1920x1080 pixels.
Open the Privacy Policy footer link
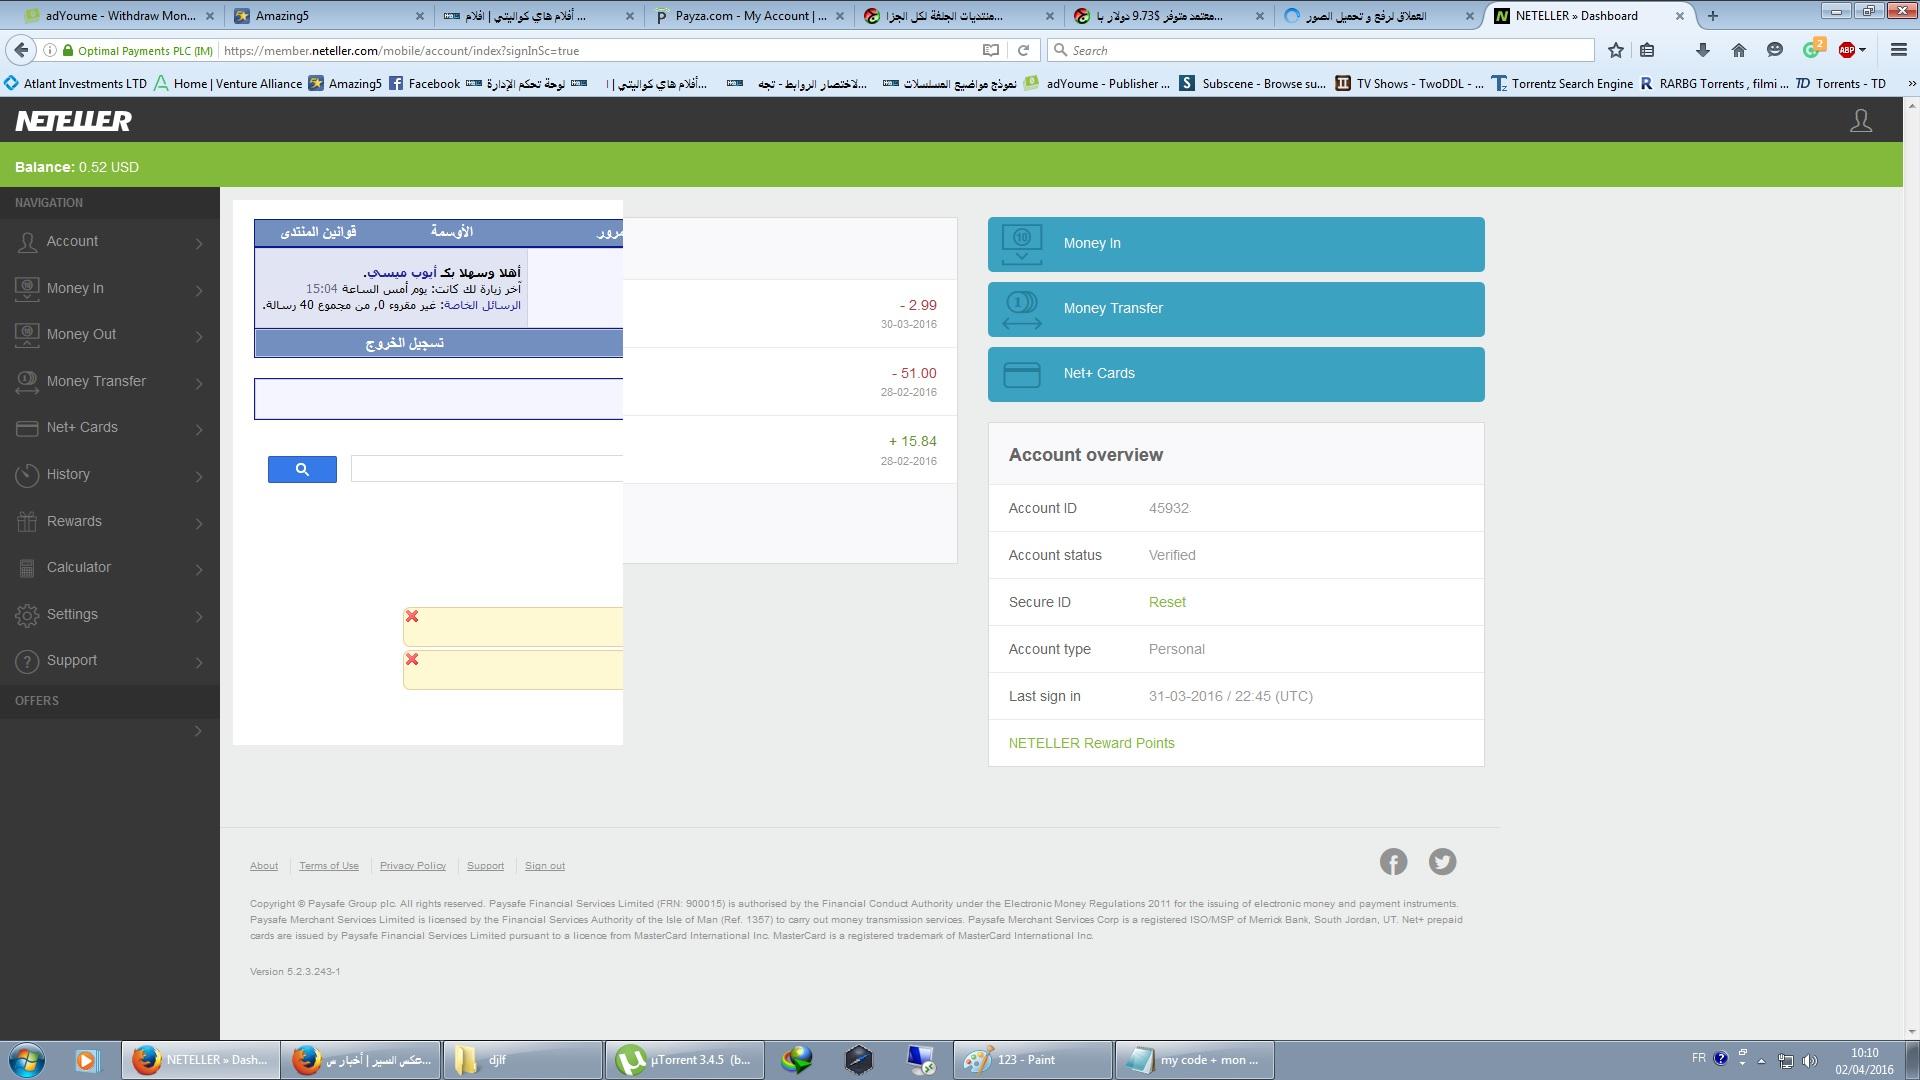click(x=412, y=866)
